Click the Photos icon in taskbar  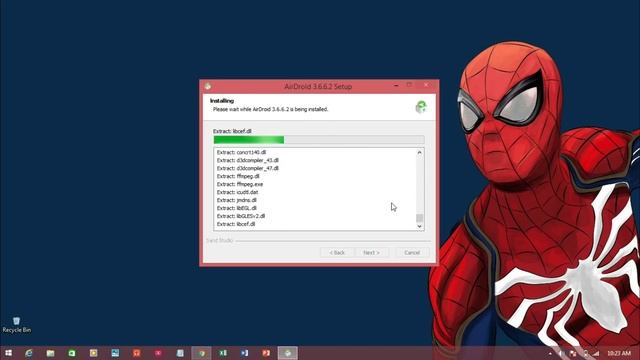pos(115,353)
